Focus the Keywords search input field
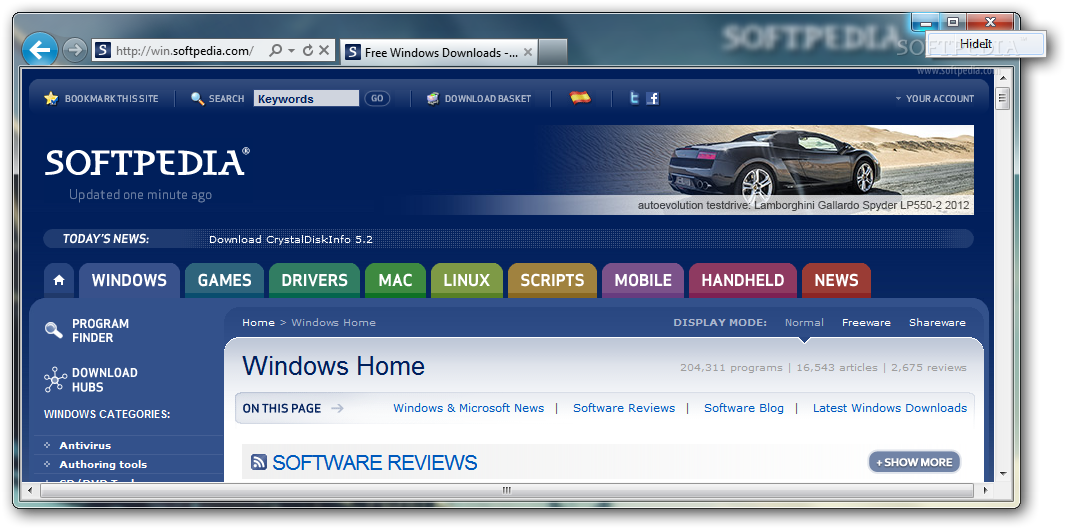 tap(306, 99)
